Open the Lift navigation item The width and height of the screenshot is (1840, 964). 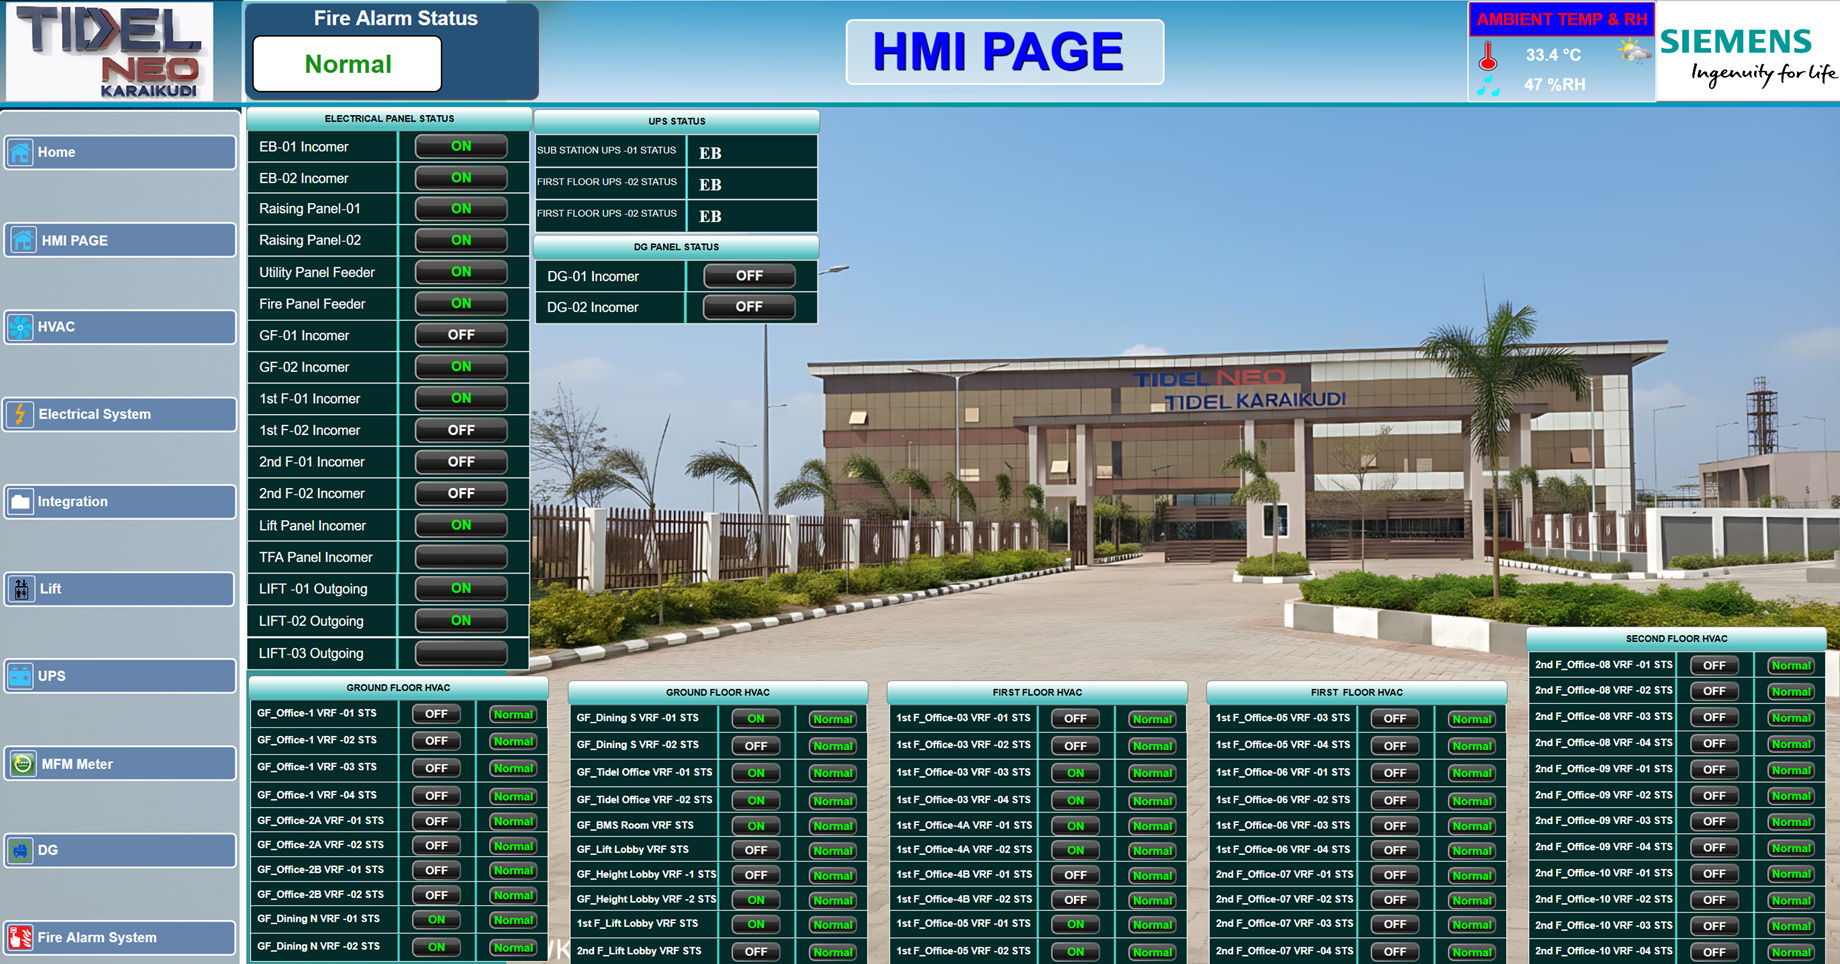tap(120, 589)
